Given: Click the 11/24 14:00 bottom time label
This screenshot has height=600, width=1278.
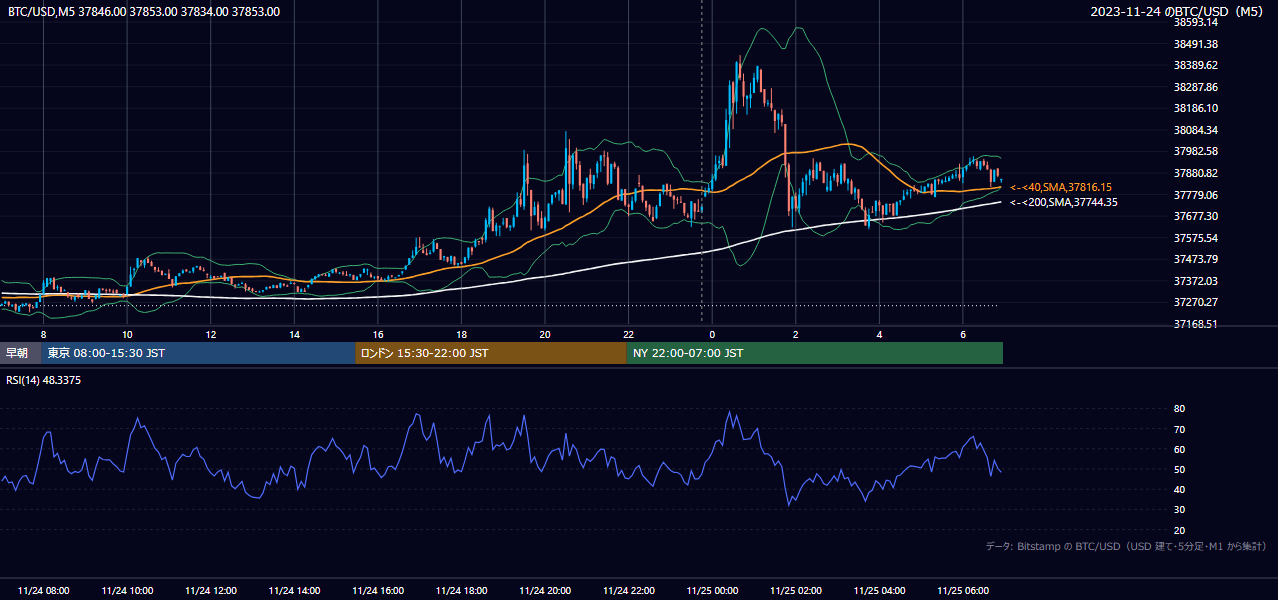Looking at the screenshot, I should point(294,591).
